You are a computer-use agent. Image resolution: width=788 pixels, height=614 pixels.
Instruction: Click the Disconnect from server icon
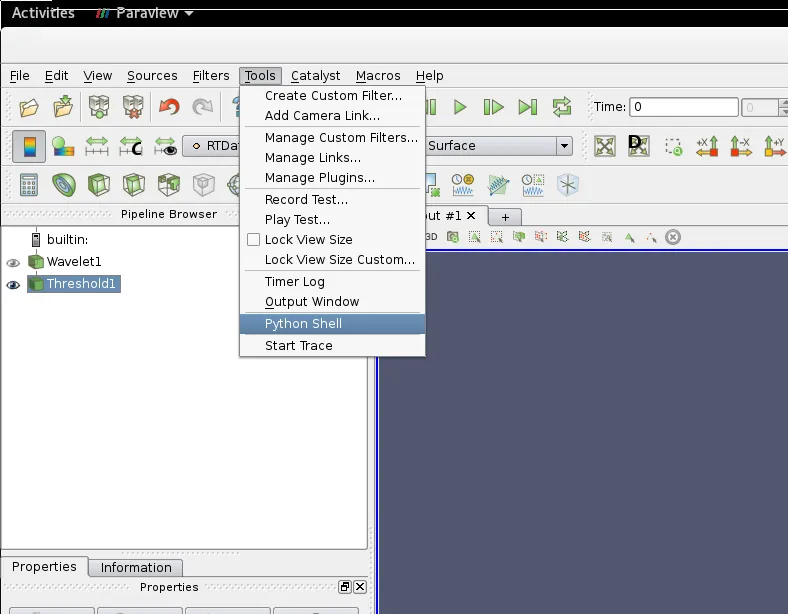[133, 107]
